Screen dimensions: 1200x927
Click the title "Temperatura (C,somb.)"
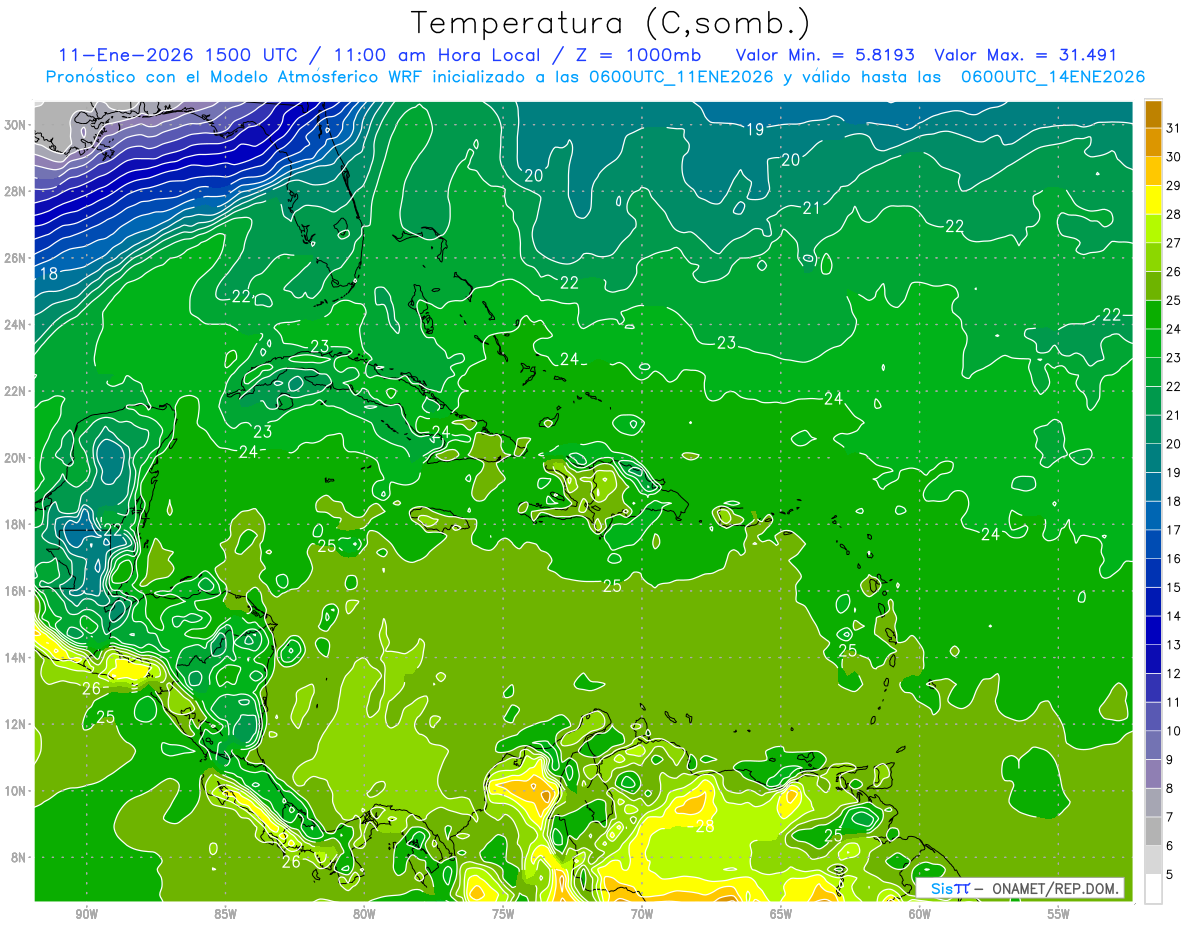click(611, 23)
